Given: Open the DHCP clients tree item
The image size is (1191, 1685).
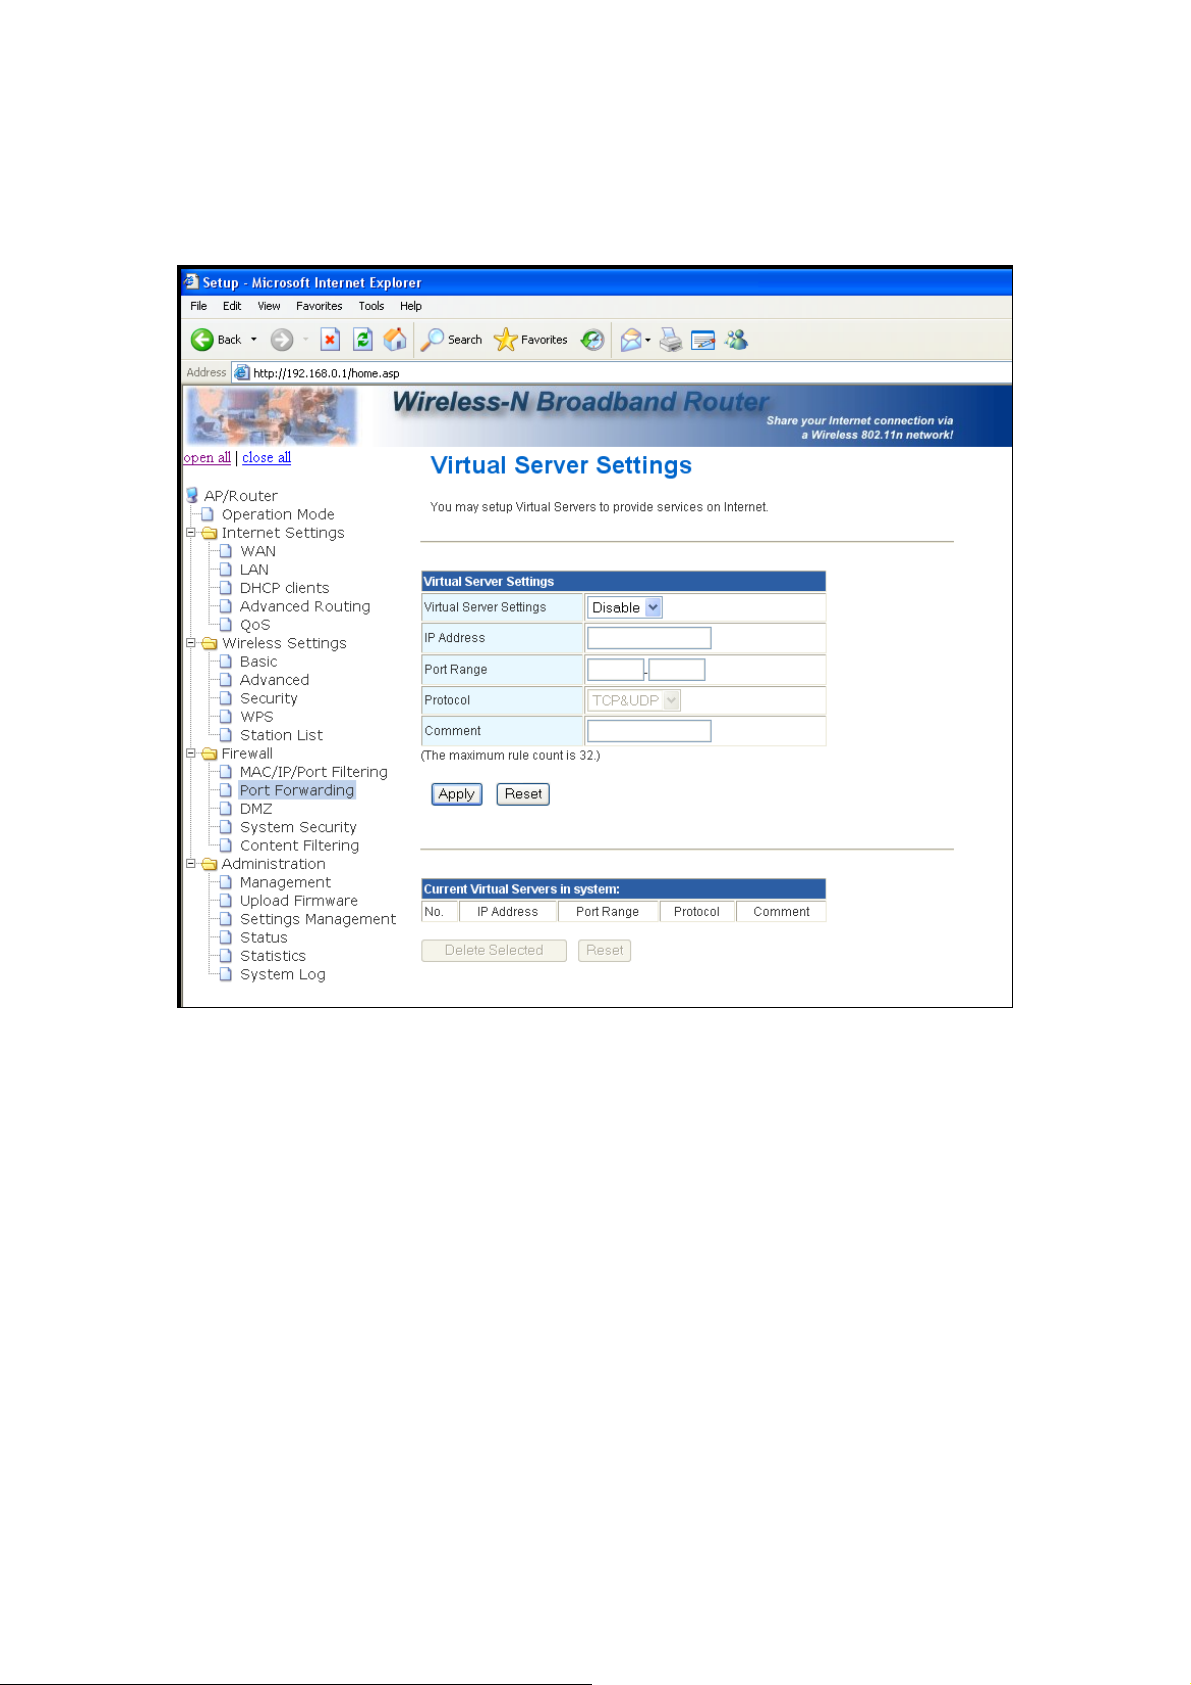Looking at the screenshot, I should click(x=284, y=588).
